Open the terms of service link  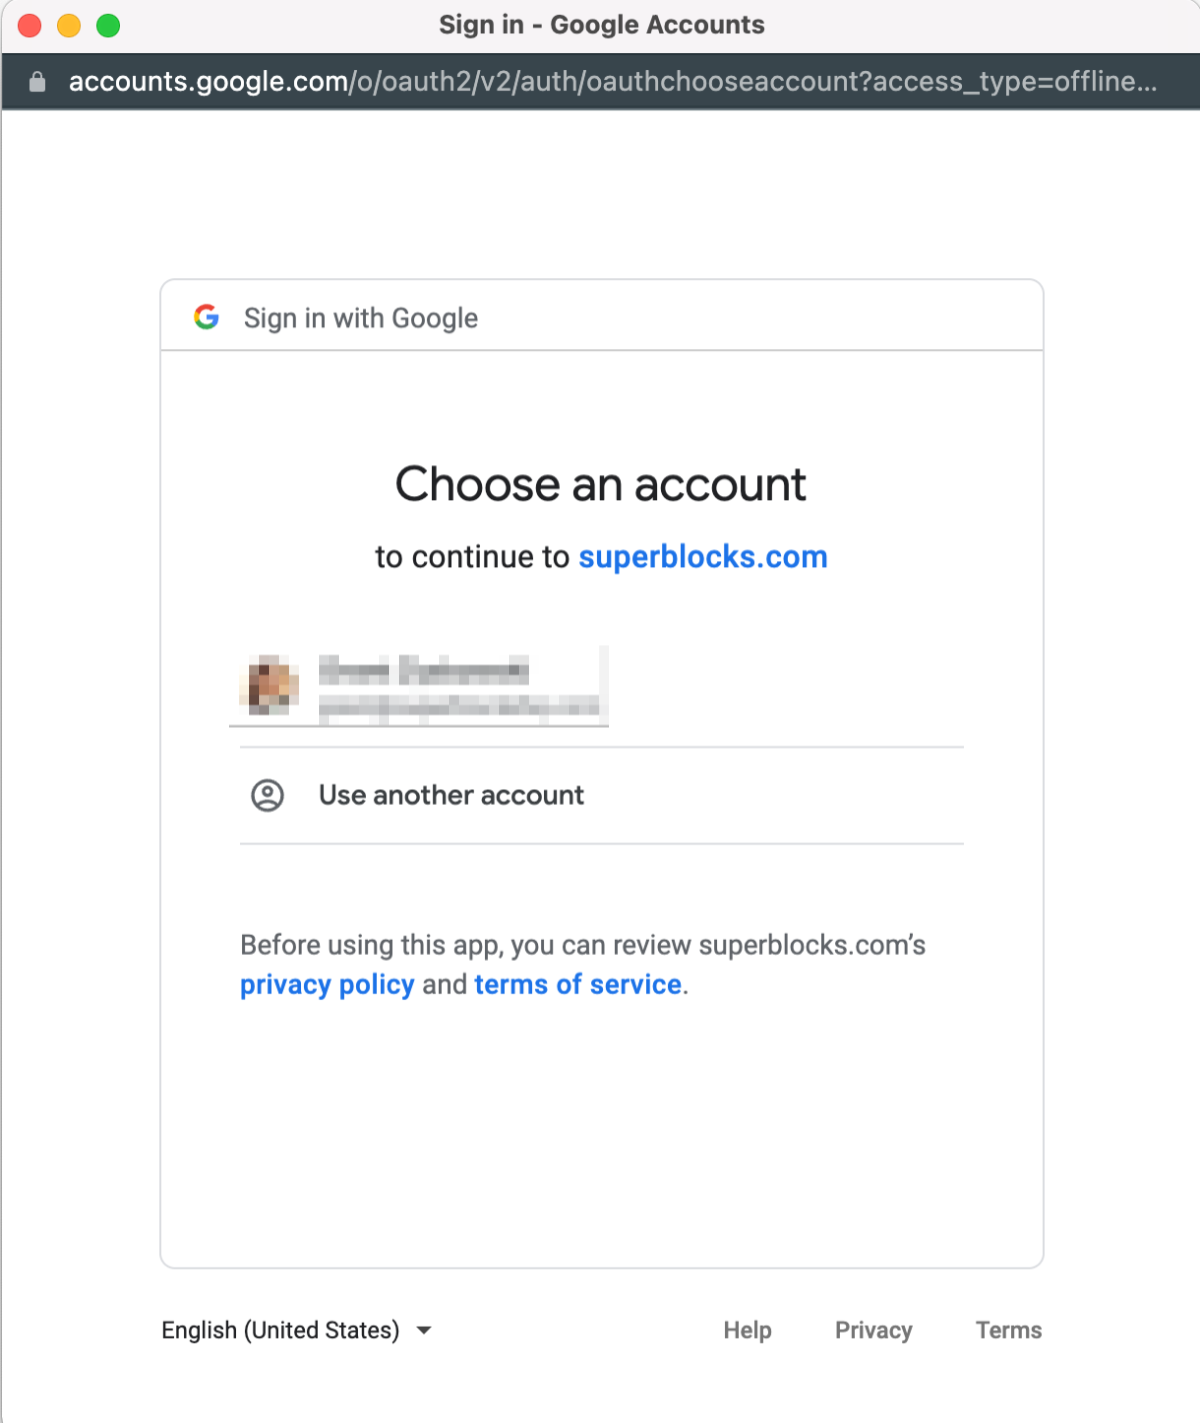point(577,984)
